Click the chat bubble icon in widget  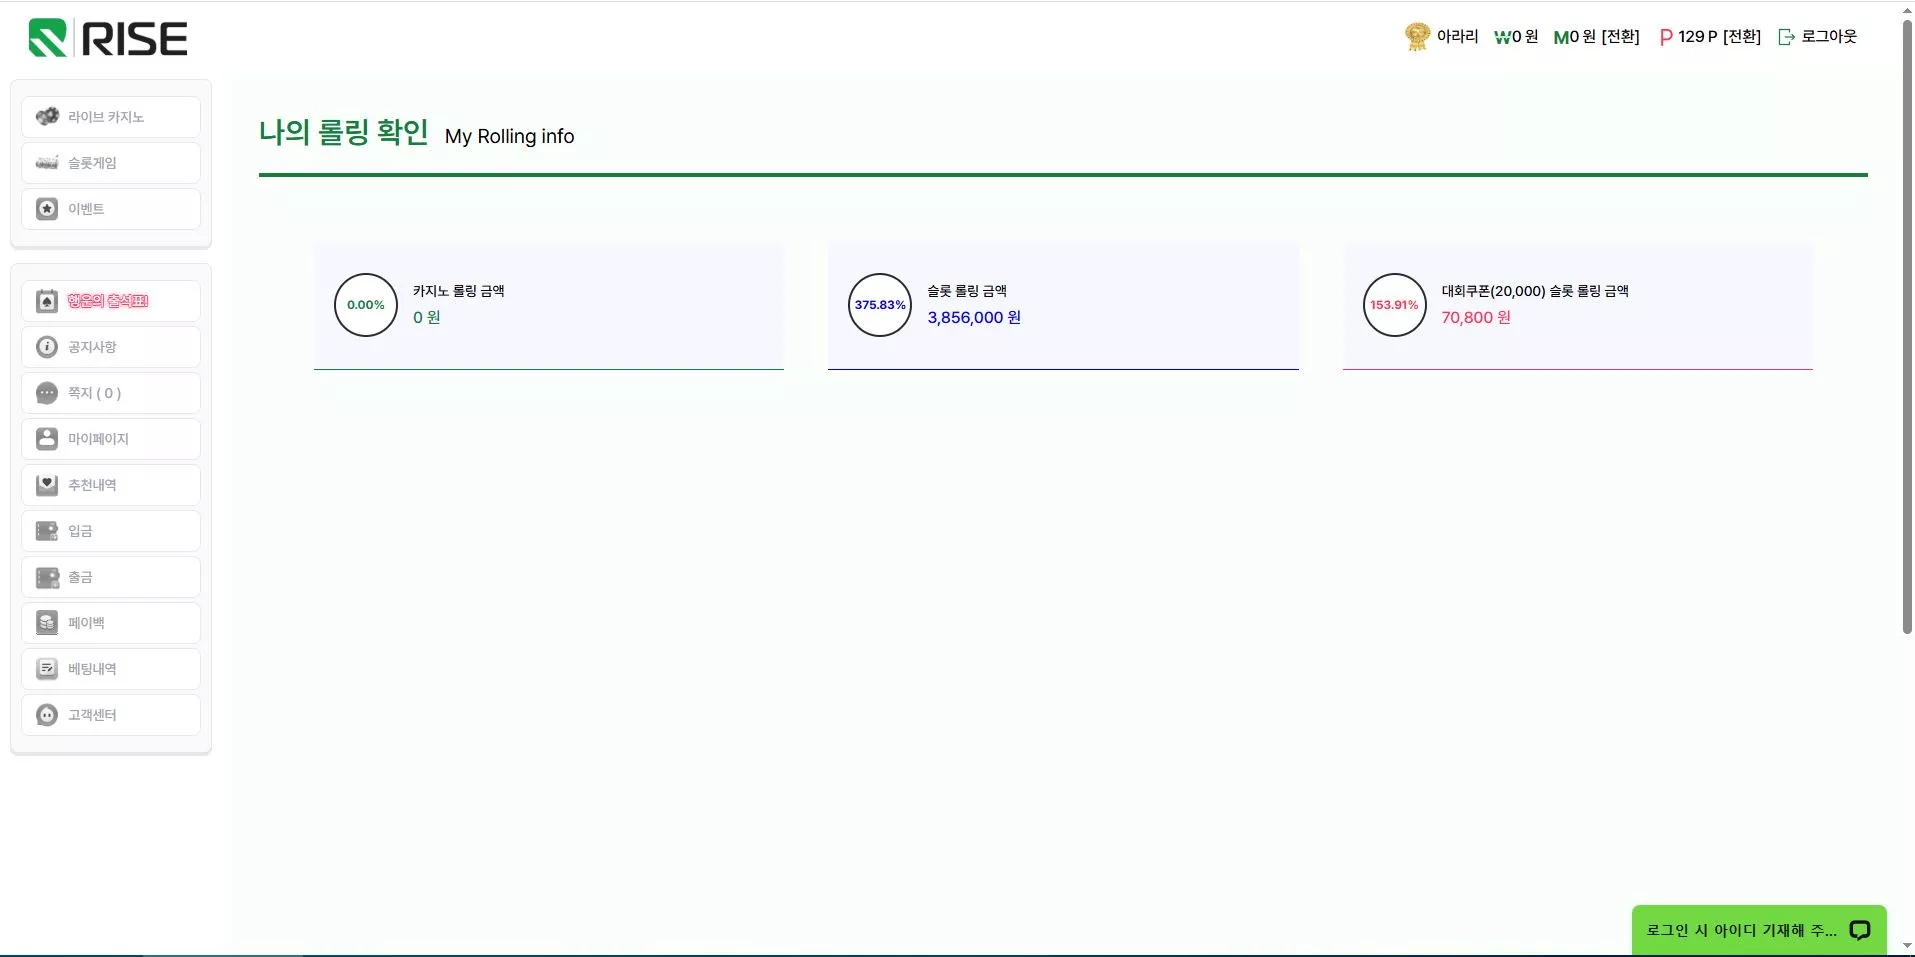tap(1860, 930)
